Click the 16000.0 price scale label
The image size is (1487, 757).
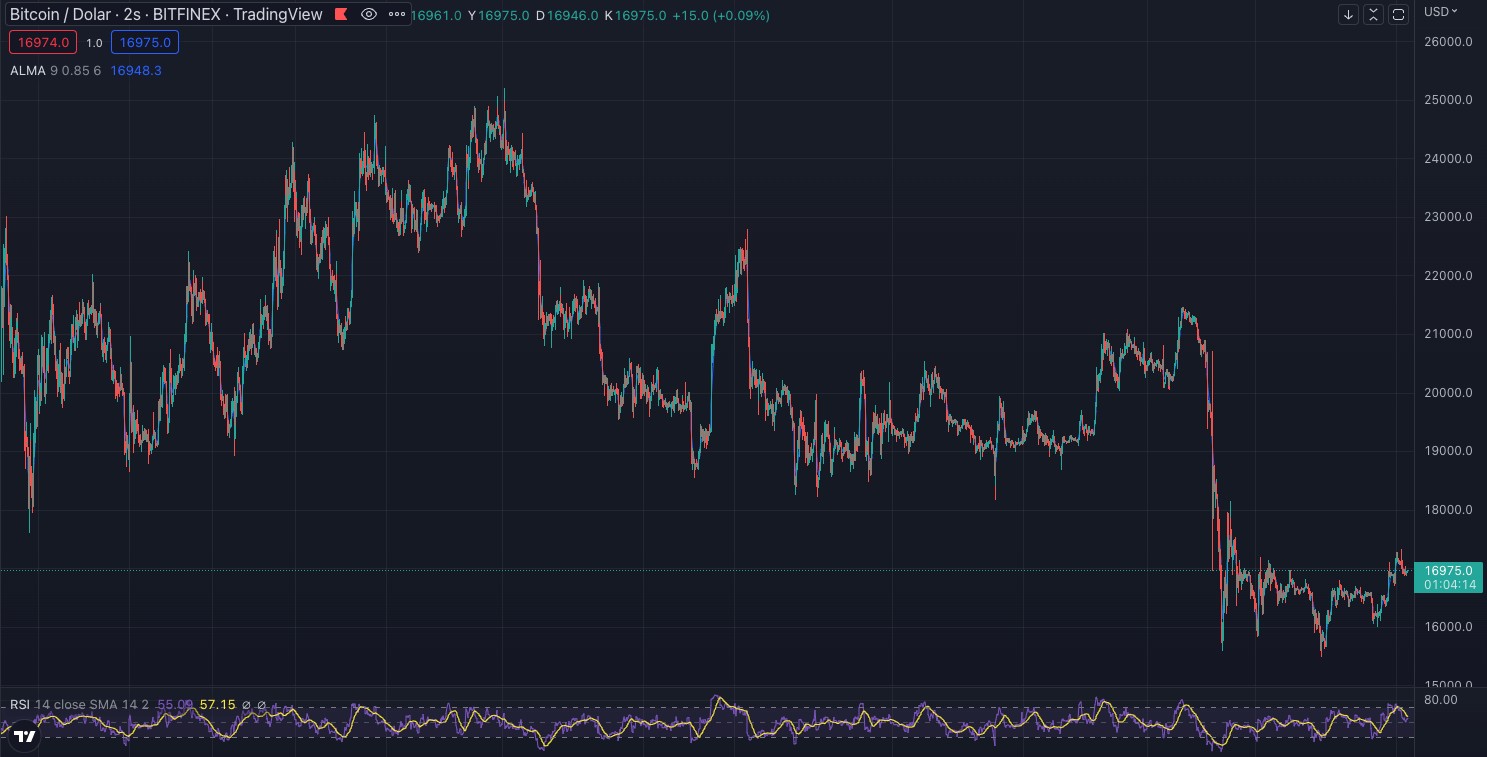[1448, 627]
